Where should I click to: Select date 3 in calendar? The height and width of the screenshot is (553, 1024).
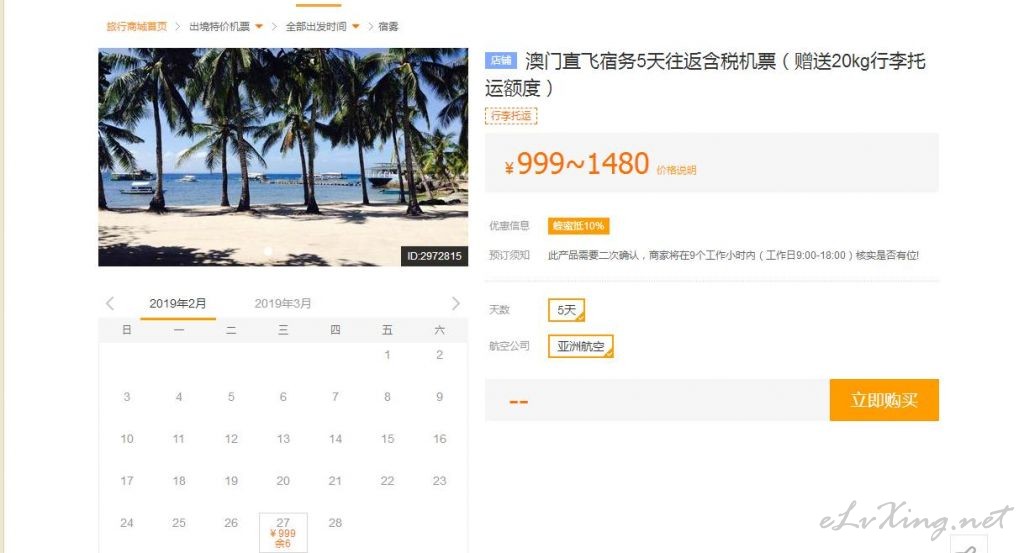click(127, 396)
